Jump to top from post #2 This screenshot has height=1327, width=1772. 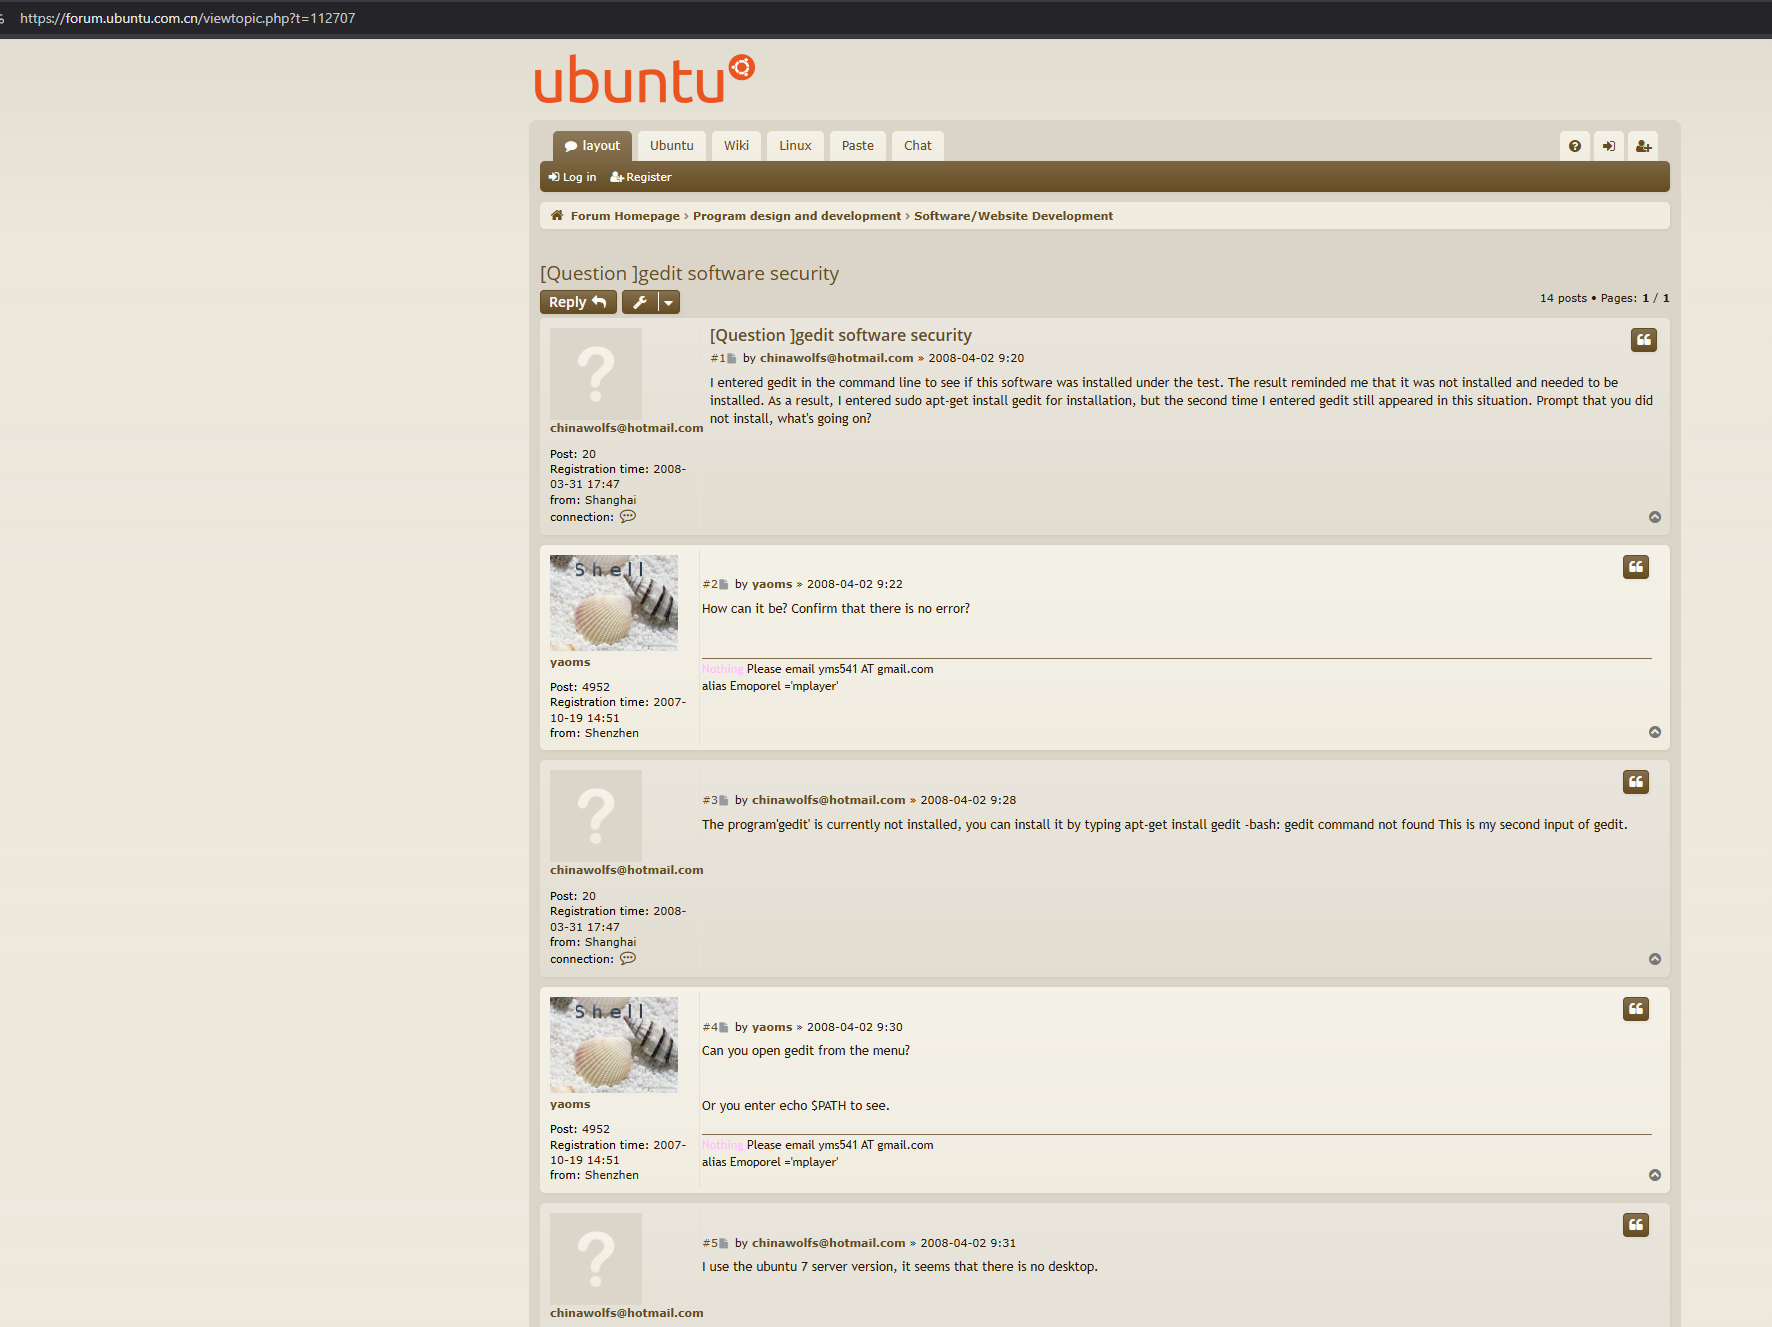pyautogui.click(x=1655, y=732)
